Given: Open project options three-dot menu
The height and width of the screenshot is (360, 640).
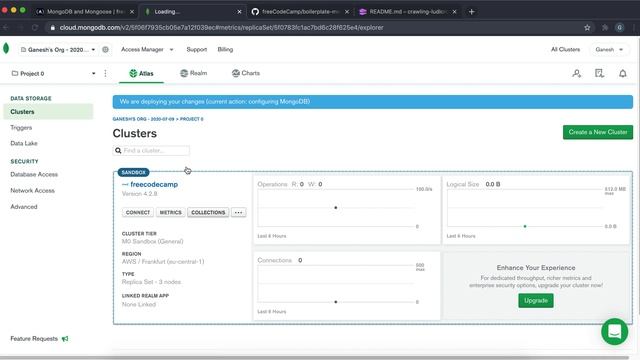Looking at the screenshot, I should point(105,73).
